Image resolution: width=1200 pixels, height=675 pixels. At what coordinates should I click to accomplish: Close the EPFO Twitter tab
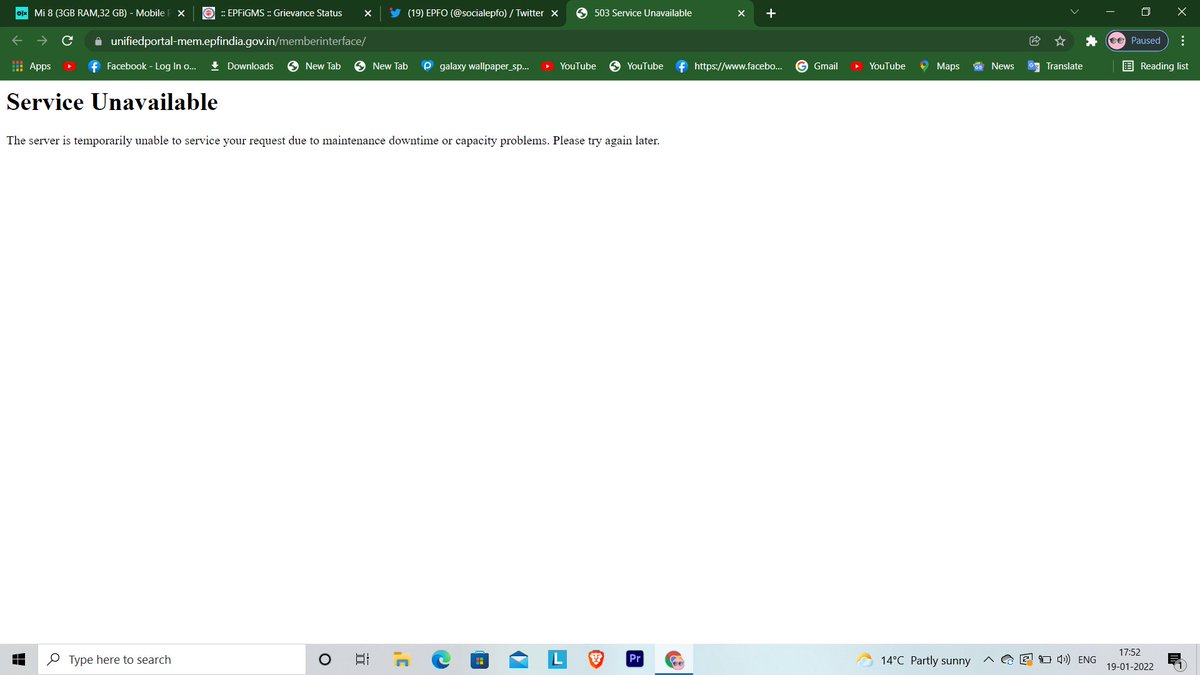coord(554,13)
